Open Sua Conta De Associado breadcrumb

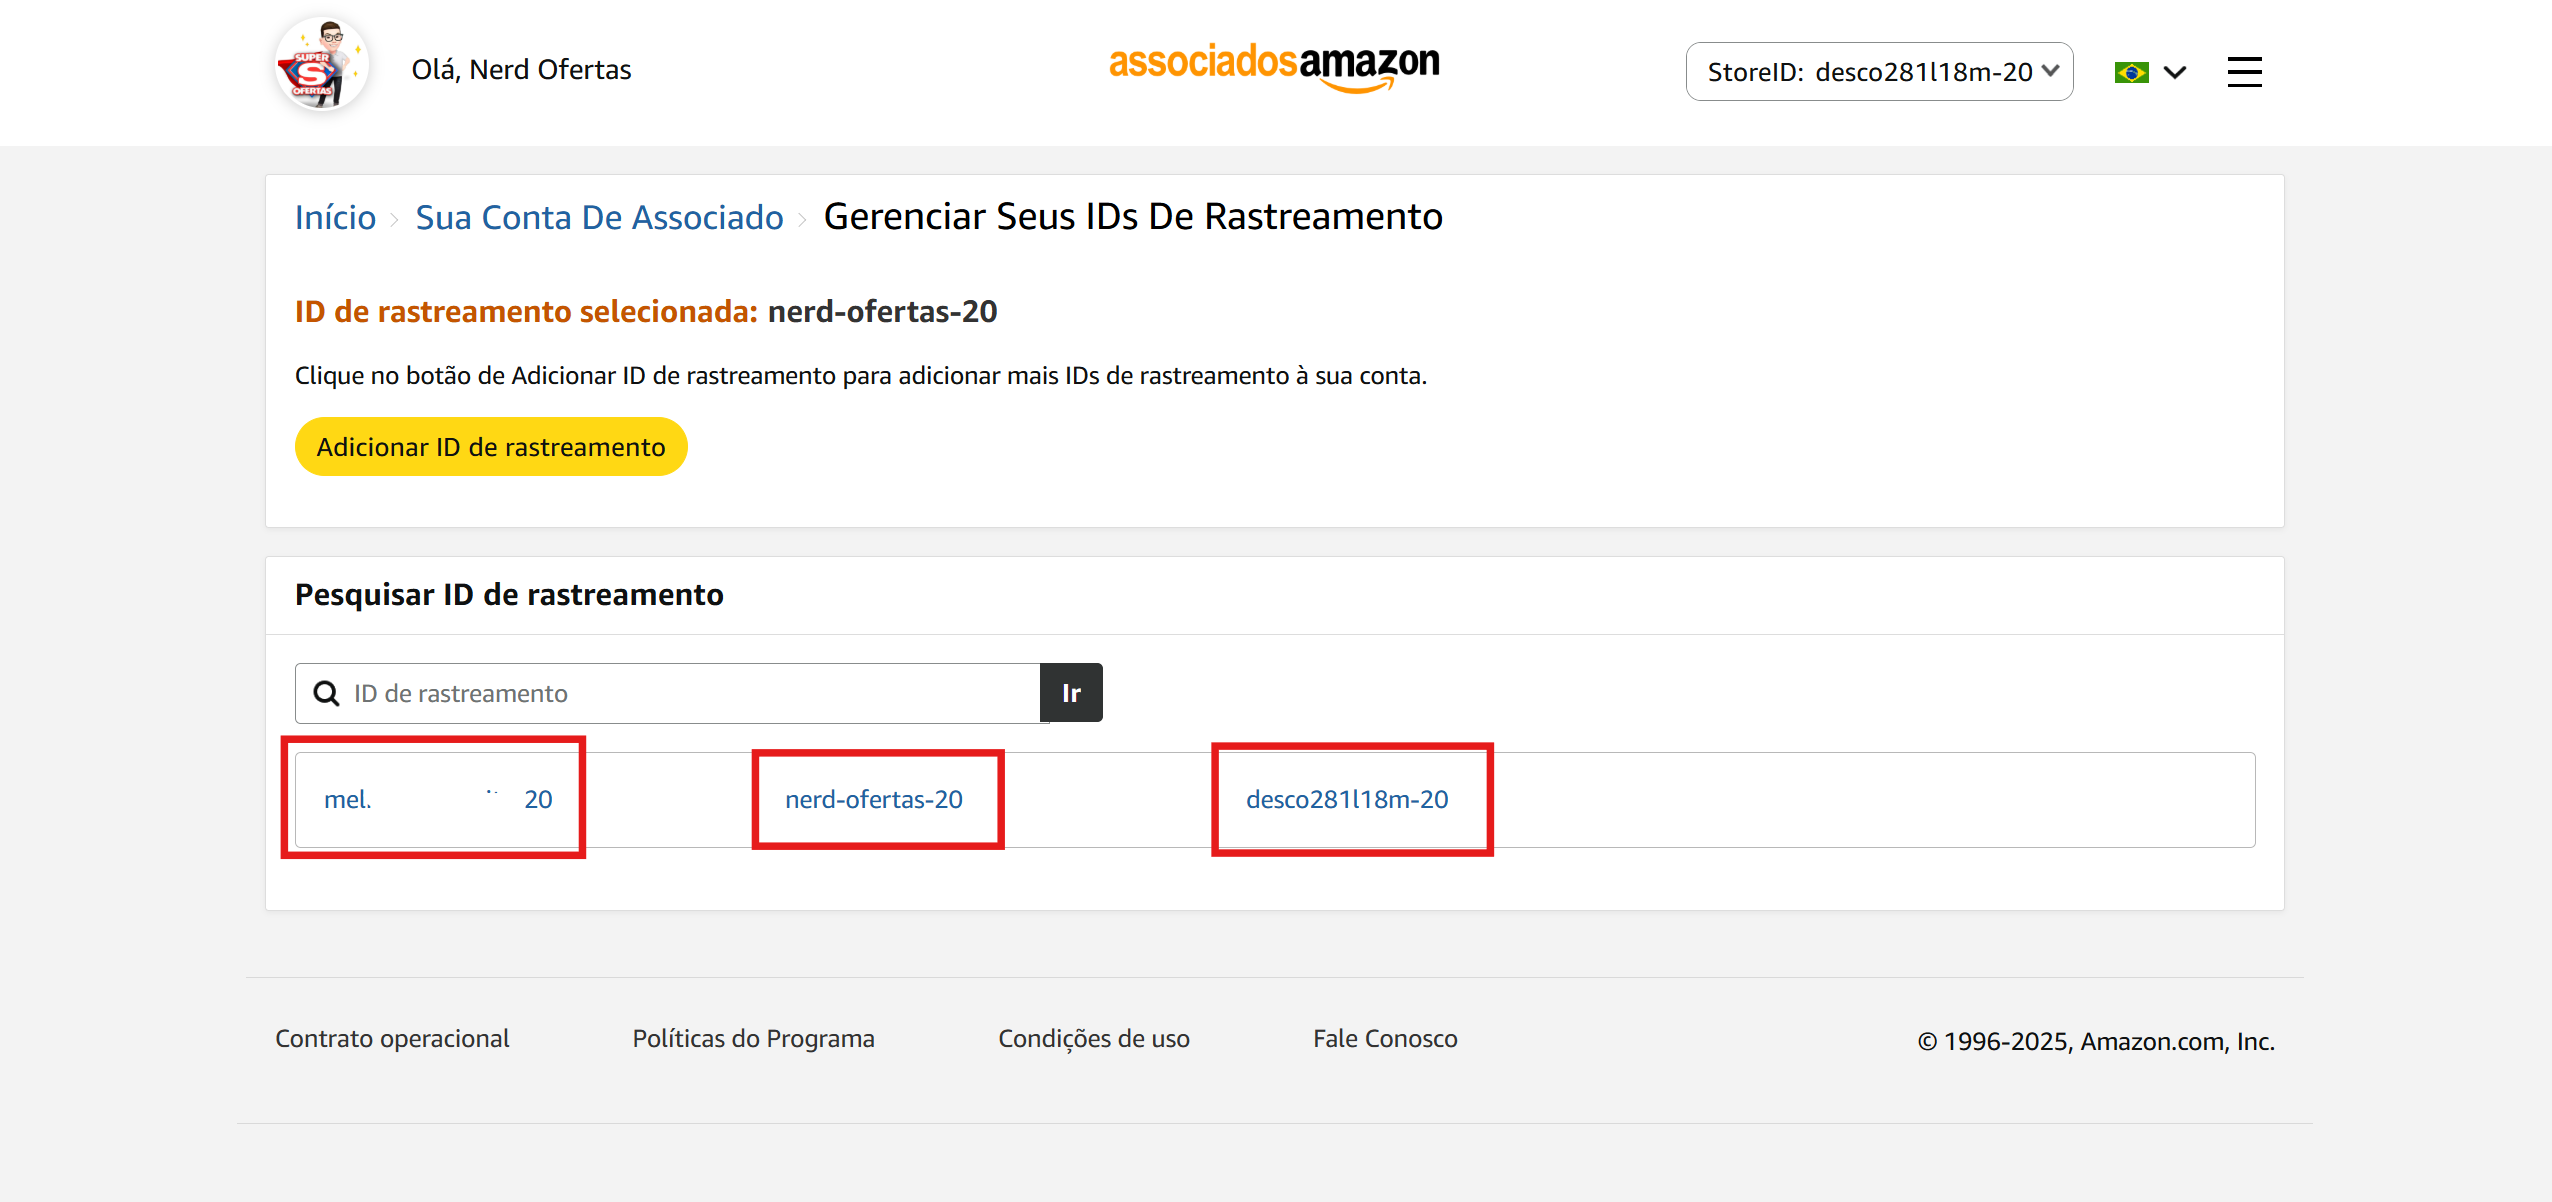tap(599, 217)
